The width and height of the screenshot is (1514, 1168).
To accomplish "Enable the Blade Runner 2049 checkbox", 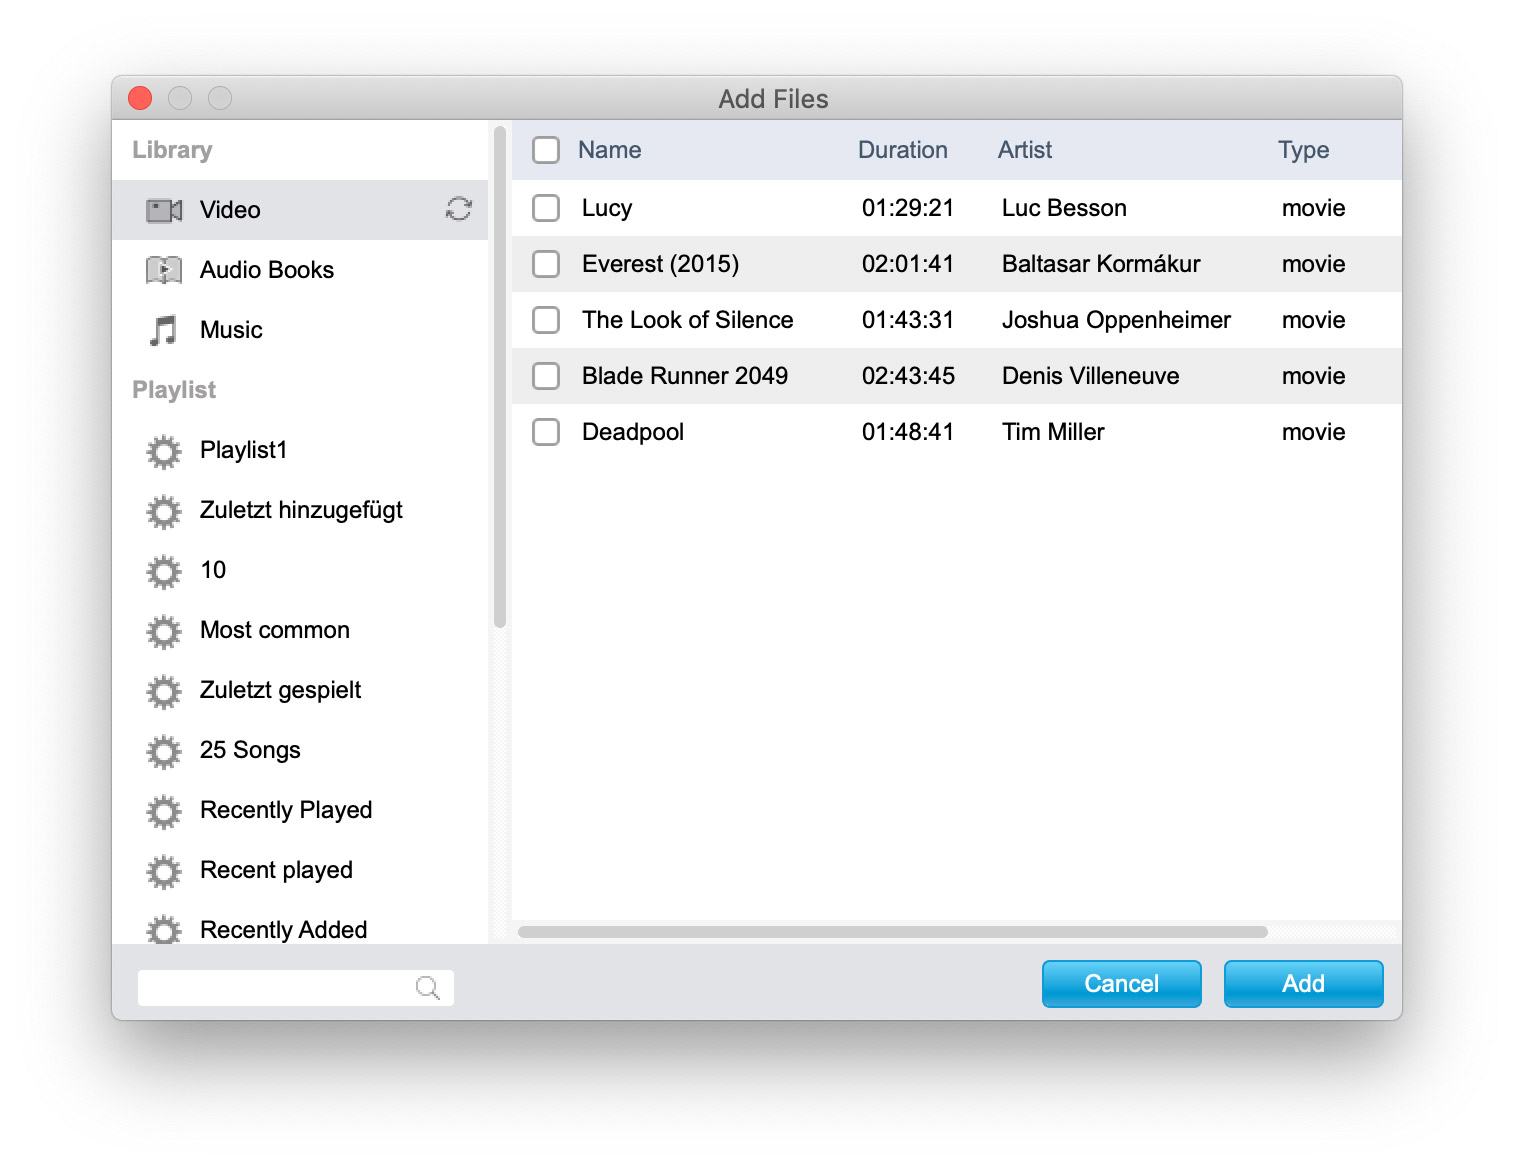I will click(546, 376).
